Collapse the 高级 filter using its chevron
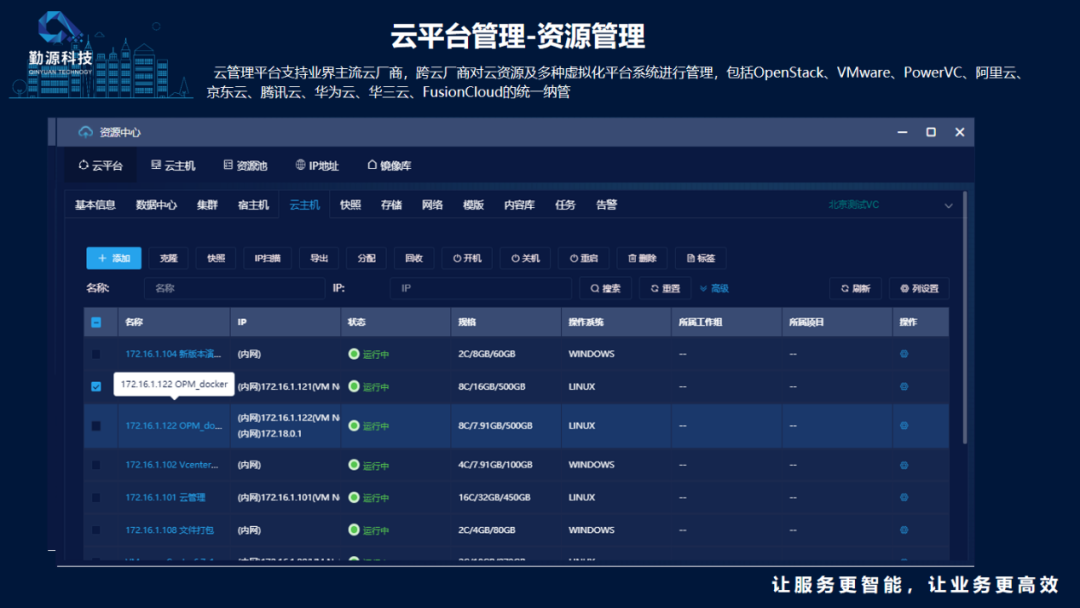The image size is (1080, 608). coord(703,288)
